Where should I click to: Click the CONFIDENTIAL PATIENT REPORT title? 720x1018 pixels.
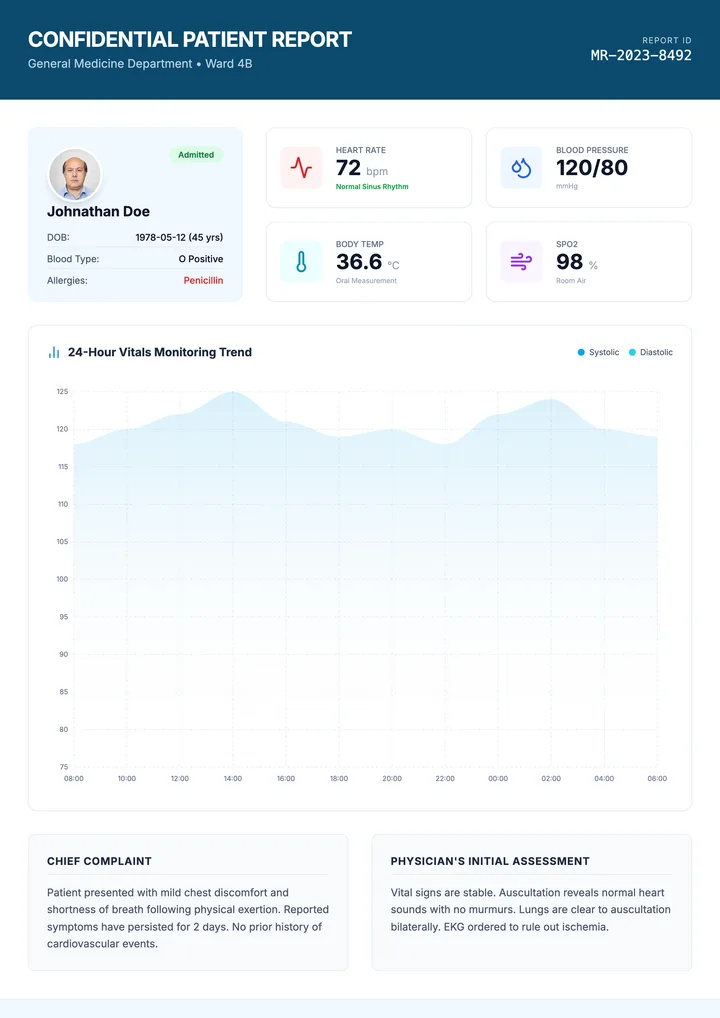click(190, 40)
